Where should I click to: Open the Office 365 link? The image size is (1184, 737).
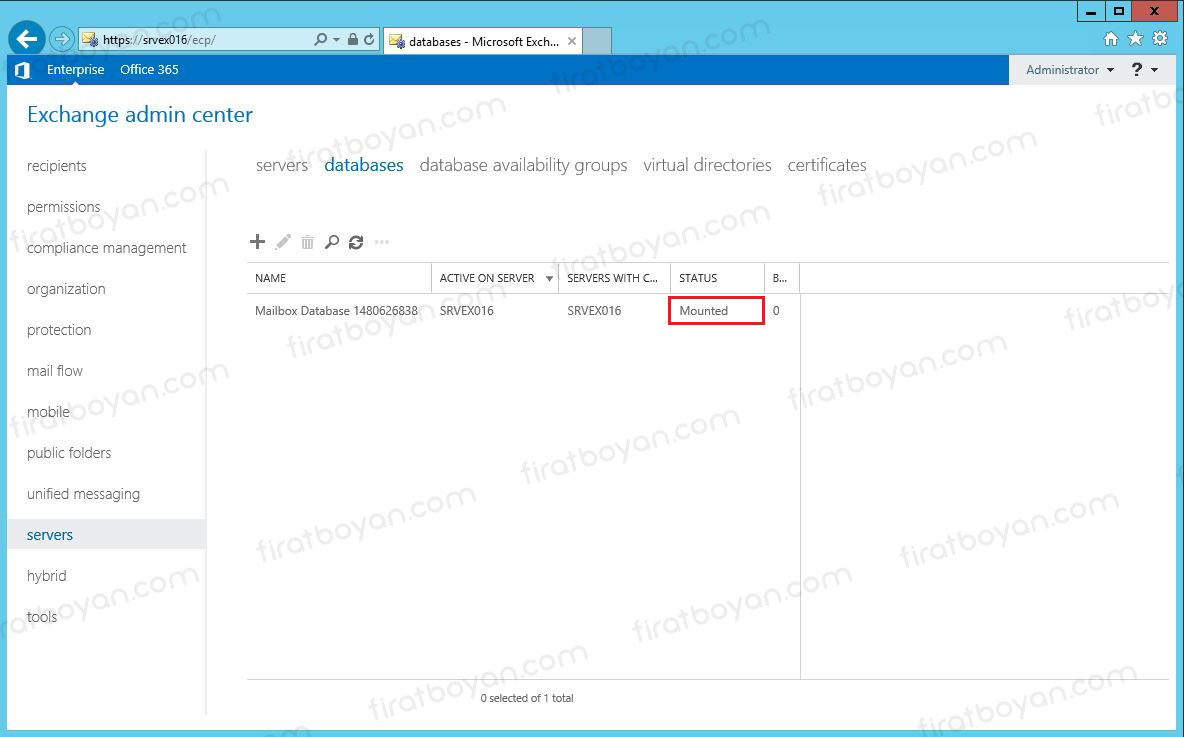click(x=150, y=69)
